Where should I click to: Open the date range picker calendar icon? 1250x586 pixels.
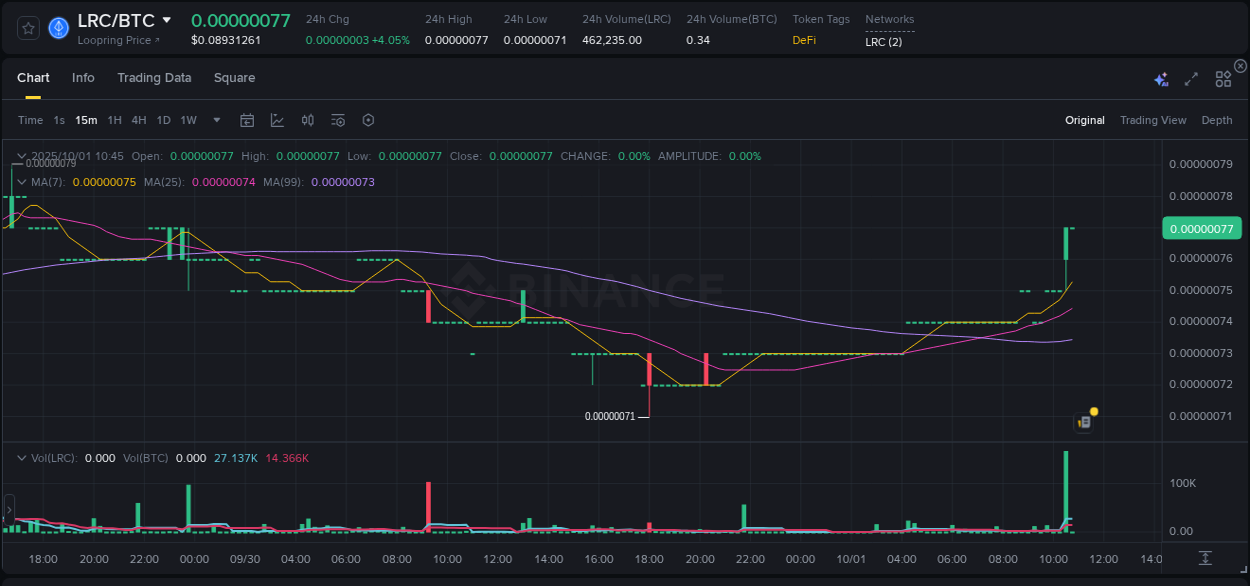[x=247, y=119]
